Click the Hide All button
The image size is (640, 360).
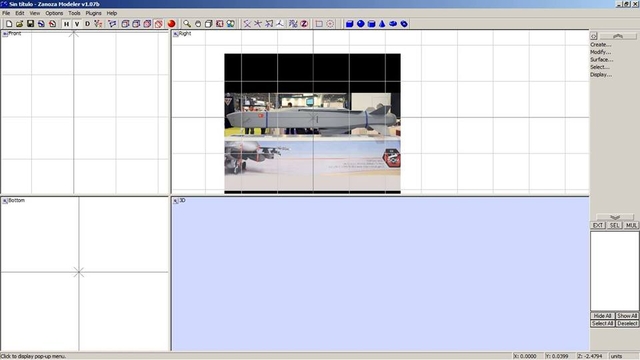click(x=602, y=316)
